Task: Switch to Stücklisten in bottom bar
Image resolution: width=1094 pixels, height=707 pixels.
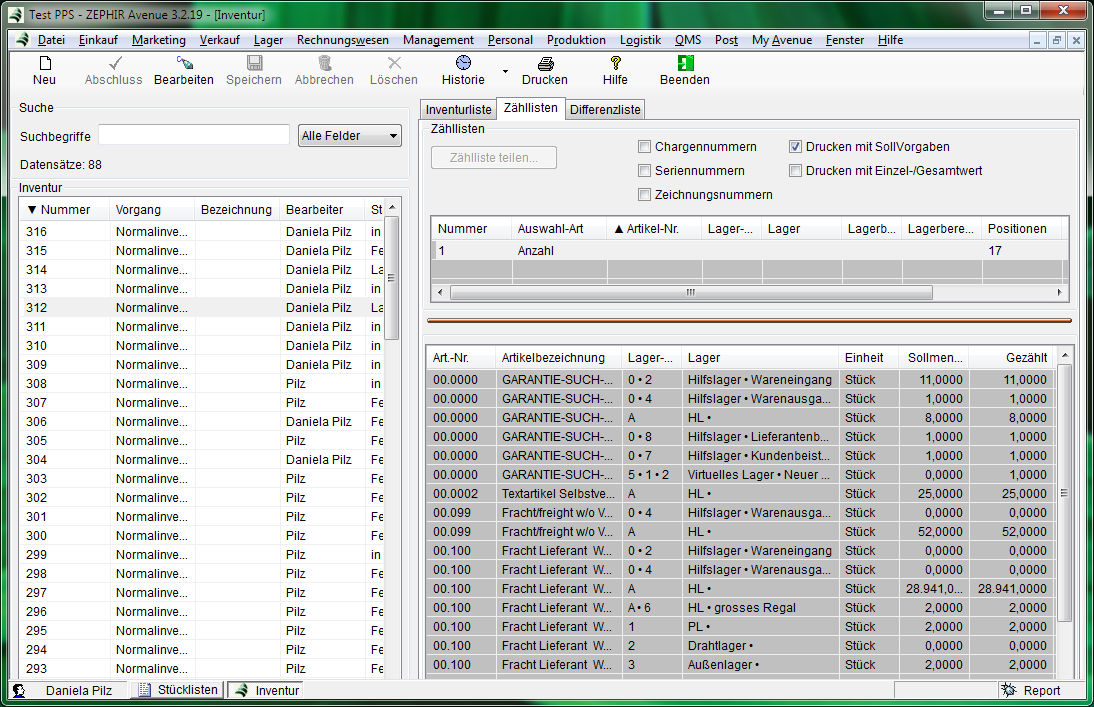Action: coord(177,690)
